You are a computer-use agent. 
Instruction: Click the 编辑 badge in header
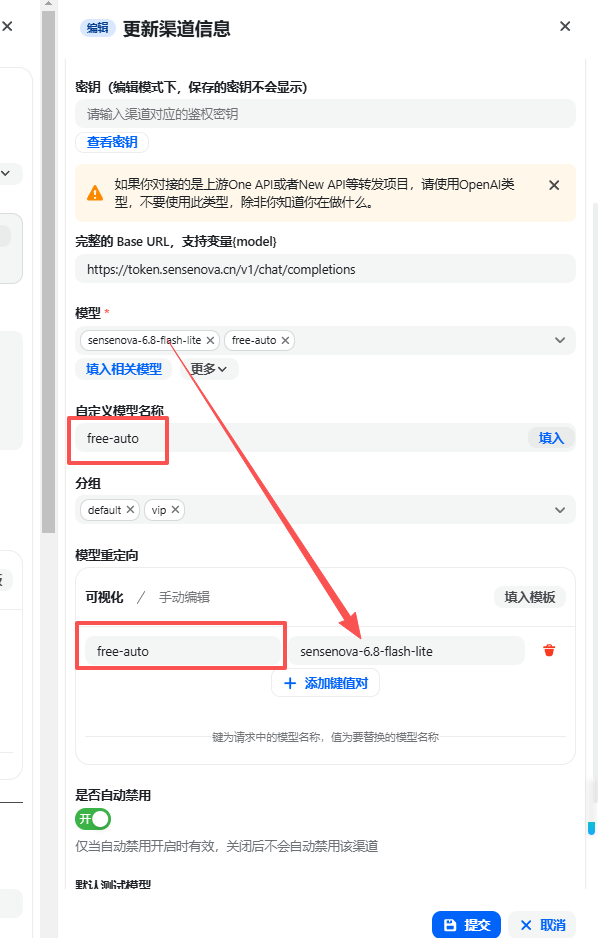[97, 28]
